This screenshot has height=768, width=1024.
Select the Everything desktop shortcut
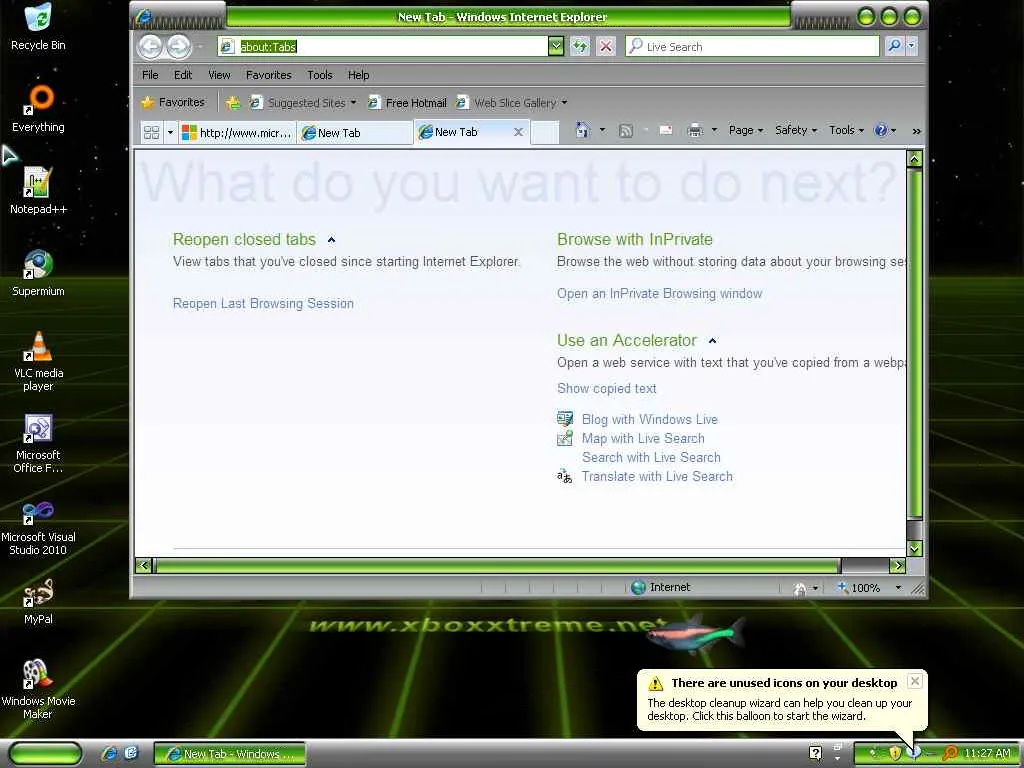(x=38, y=108)
